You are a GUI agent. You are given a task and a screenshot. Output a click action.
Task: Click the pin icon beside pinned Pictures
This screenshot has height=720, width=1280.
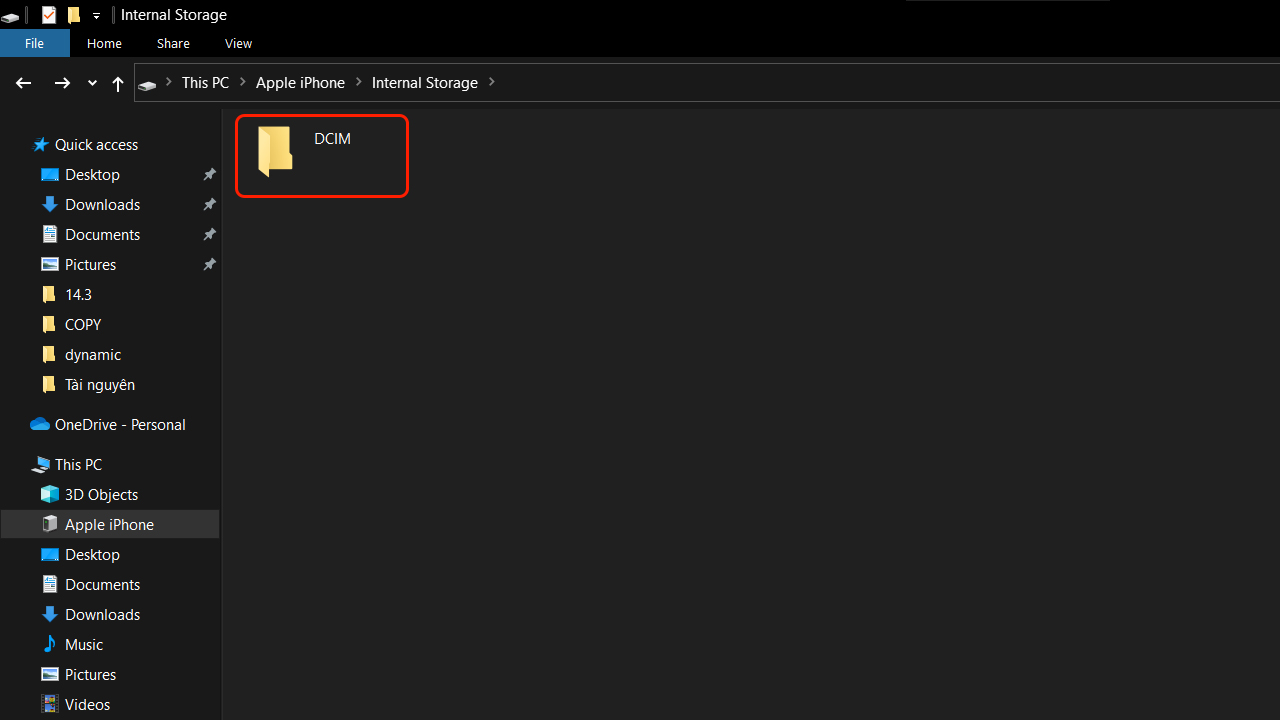209,265
